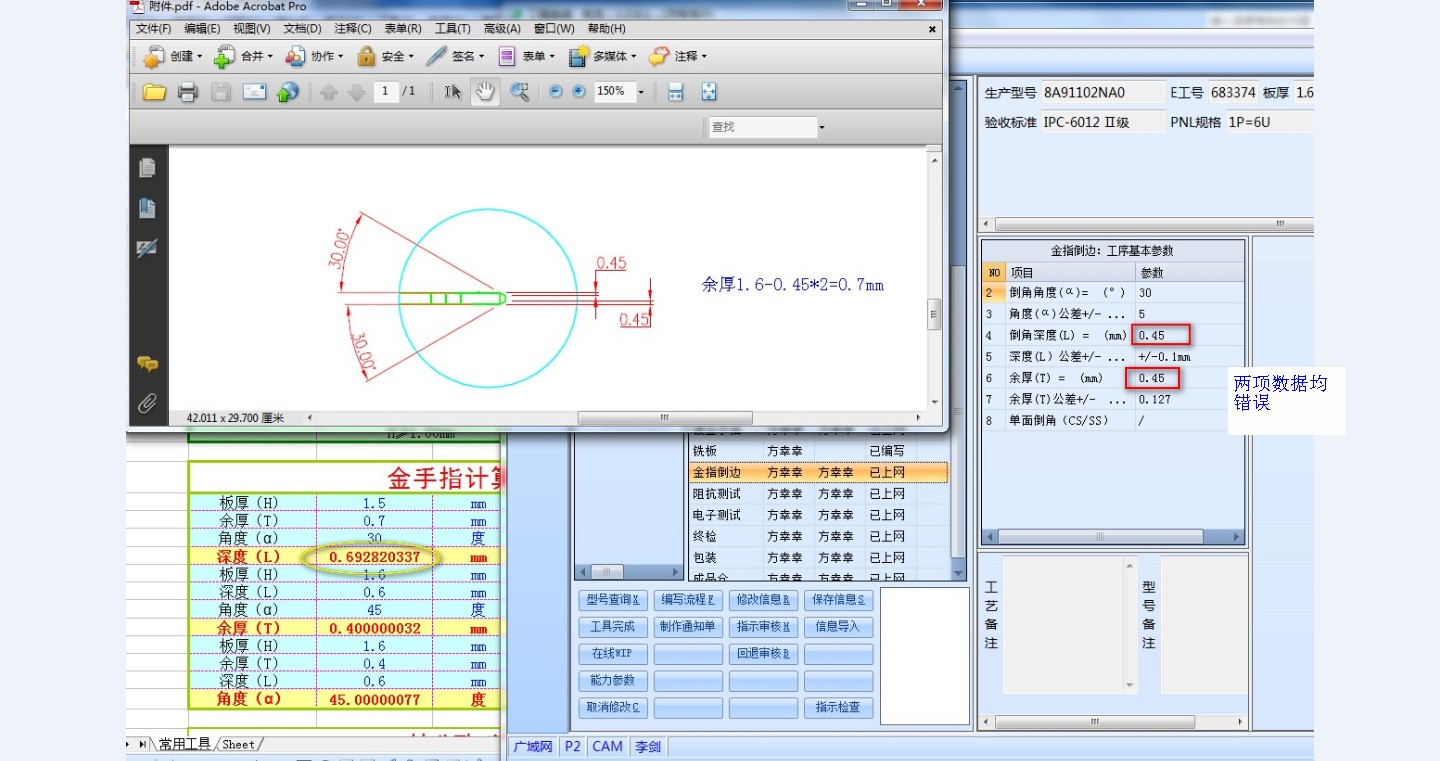Click the 回退审核 button

[763, 654]
